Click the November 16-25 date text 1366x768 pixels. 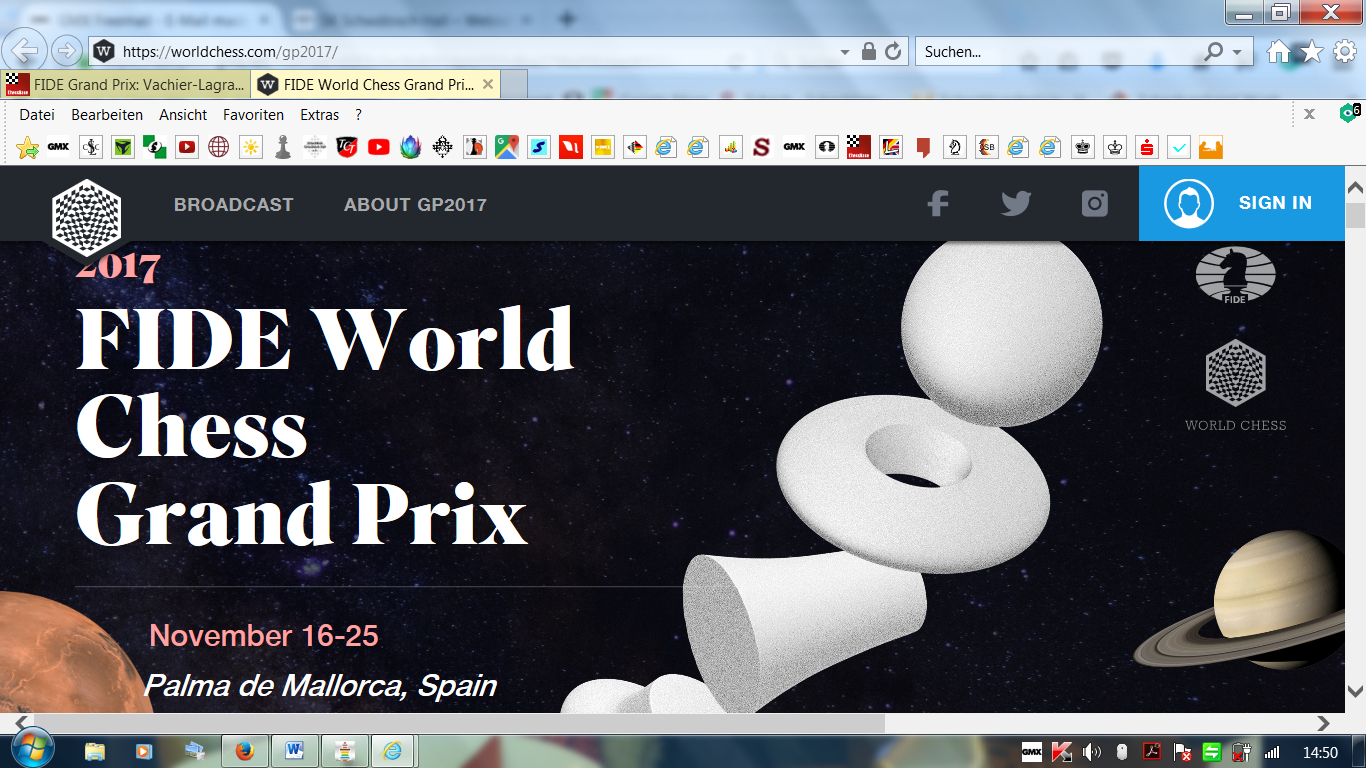pos(264,636)
